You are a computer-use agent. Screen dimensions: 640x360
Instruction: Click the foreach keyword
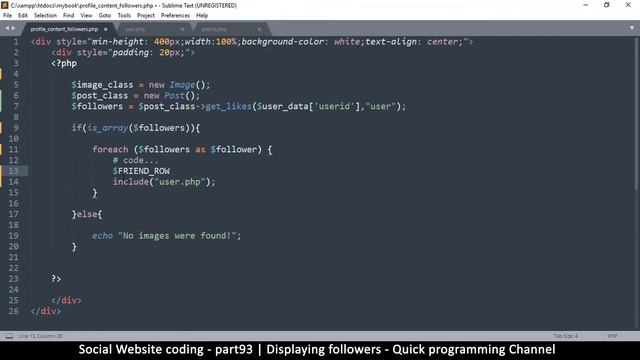pyautogui.click(x=110, y=149)
